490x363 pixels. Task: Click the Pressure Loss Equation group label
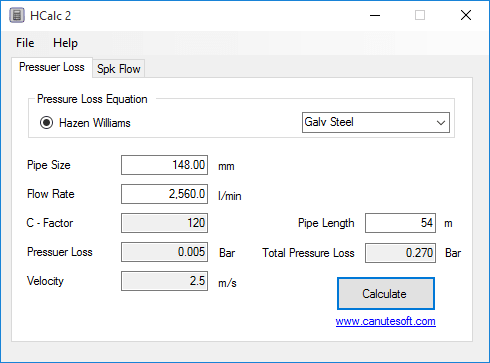92,99
